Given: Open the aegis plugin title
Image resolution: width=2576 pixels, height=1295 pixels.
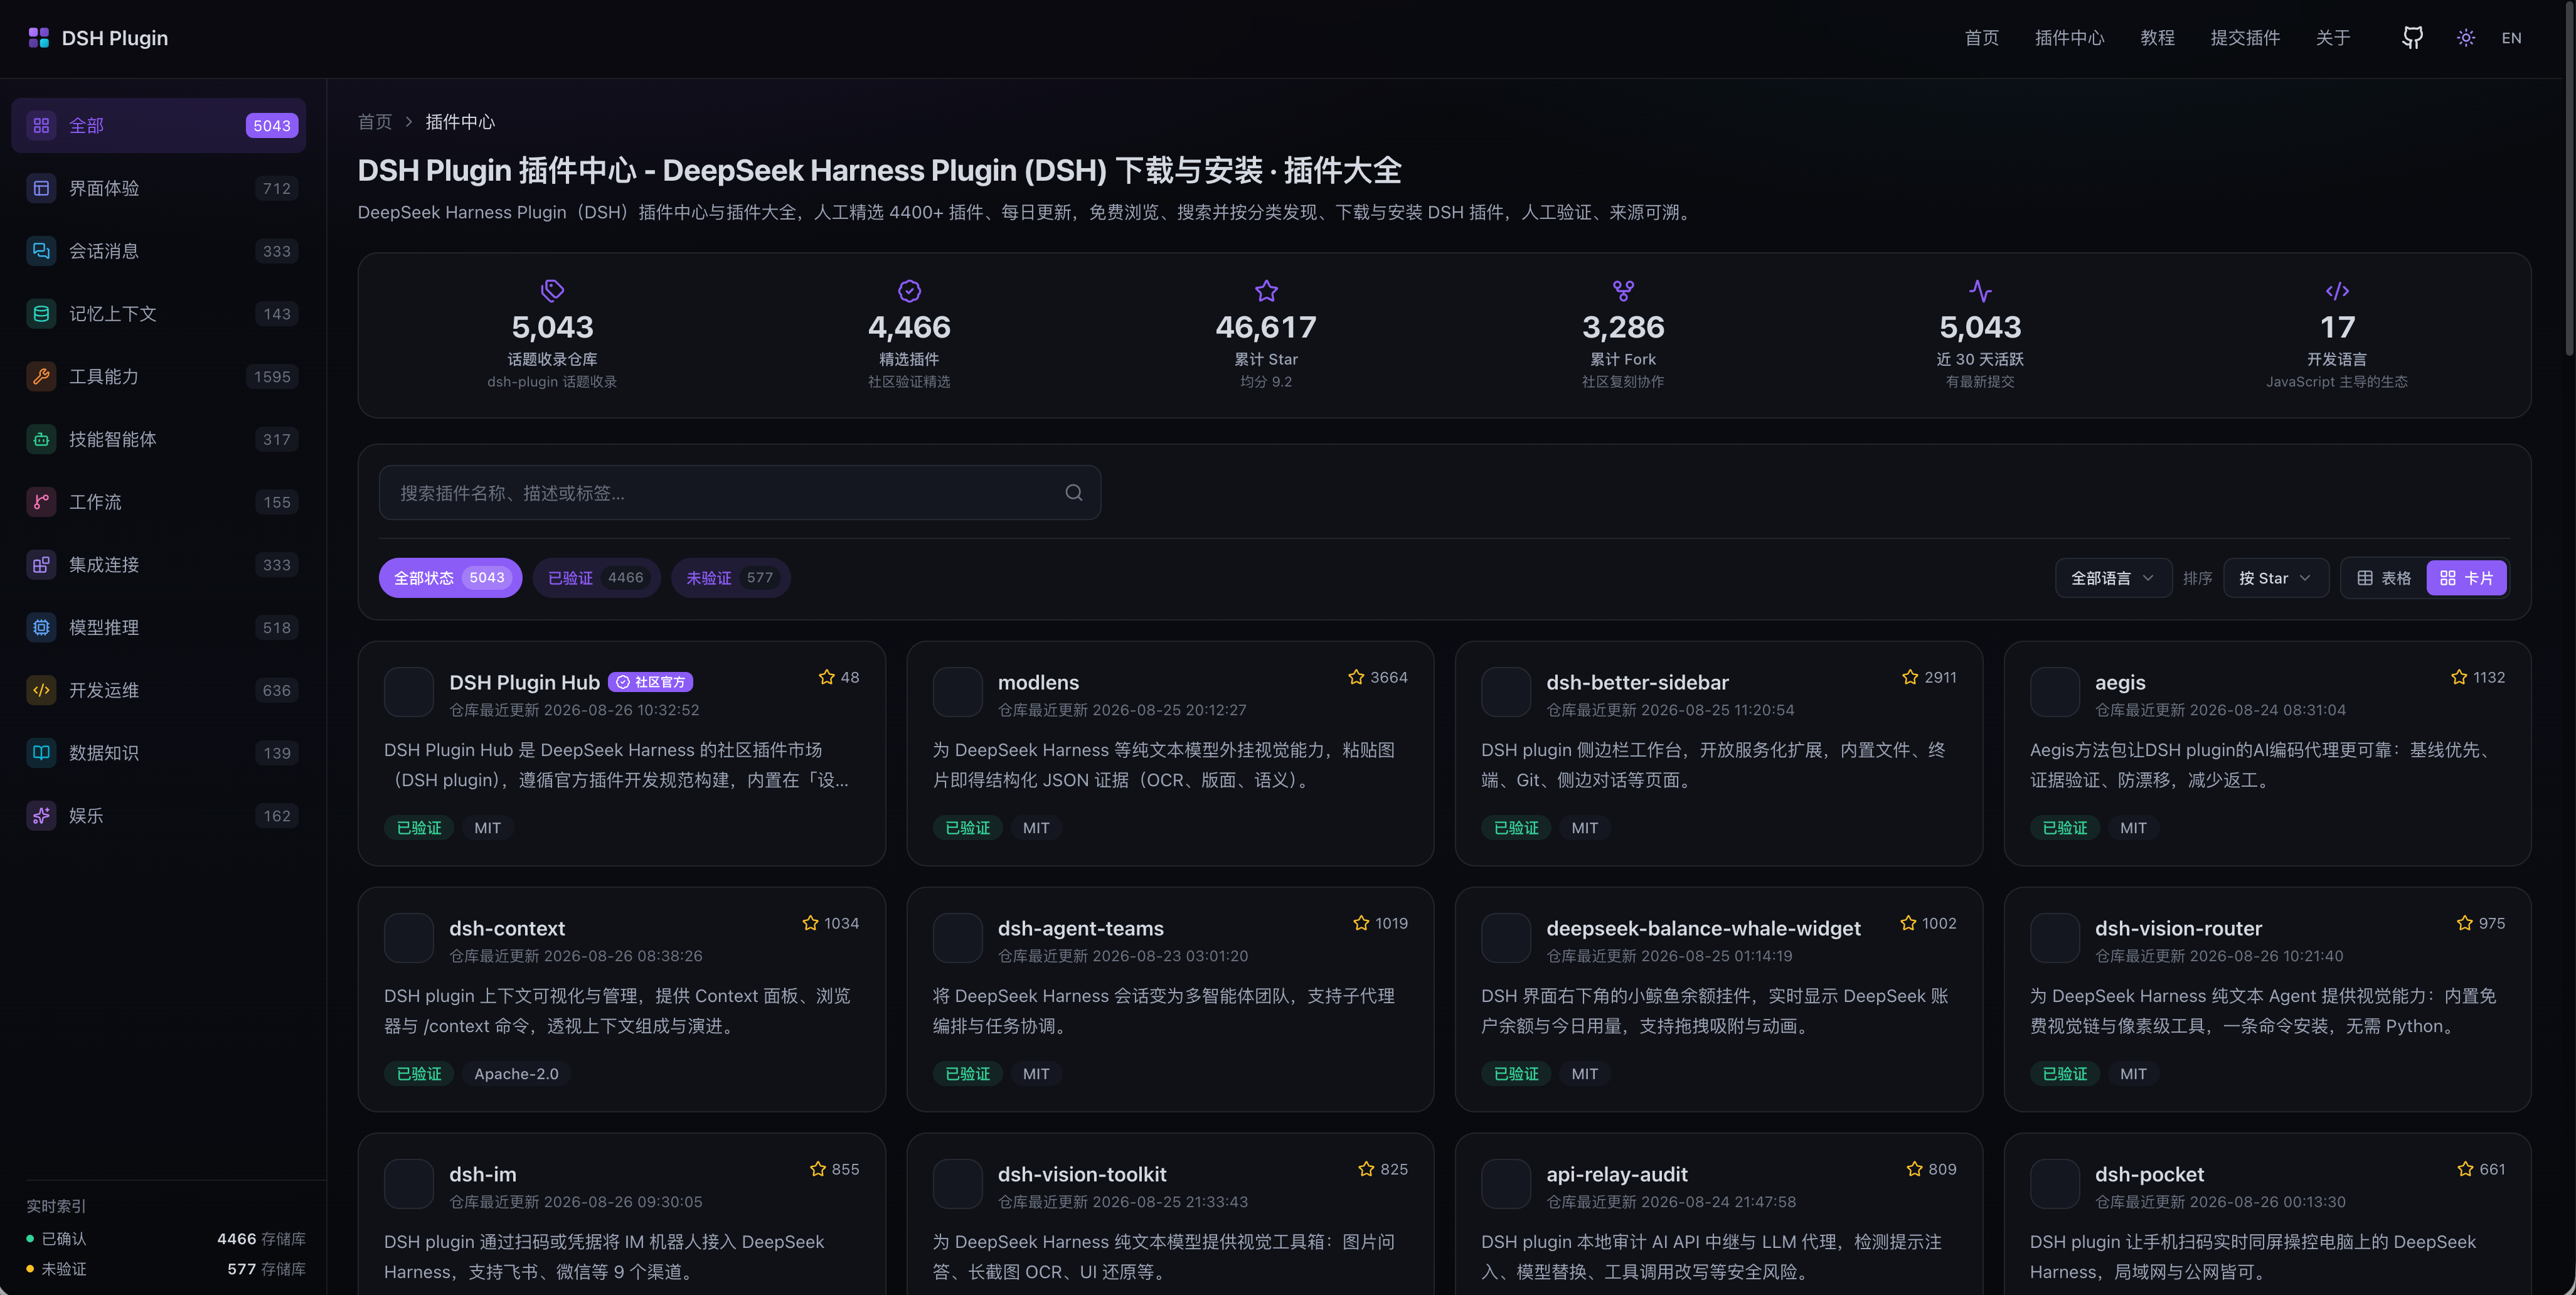Looking at the screenshot, I should tap(2120, 682).
